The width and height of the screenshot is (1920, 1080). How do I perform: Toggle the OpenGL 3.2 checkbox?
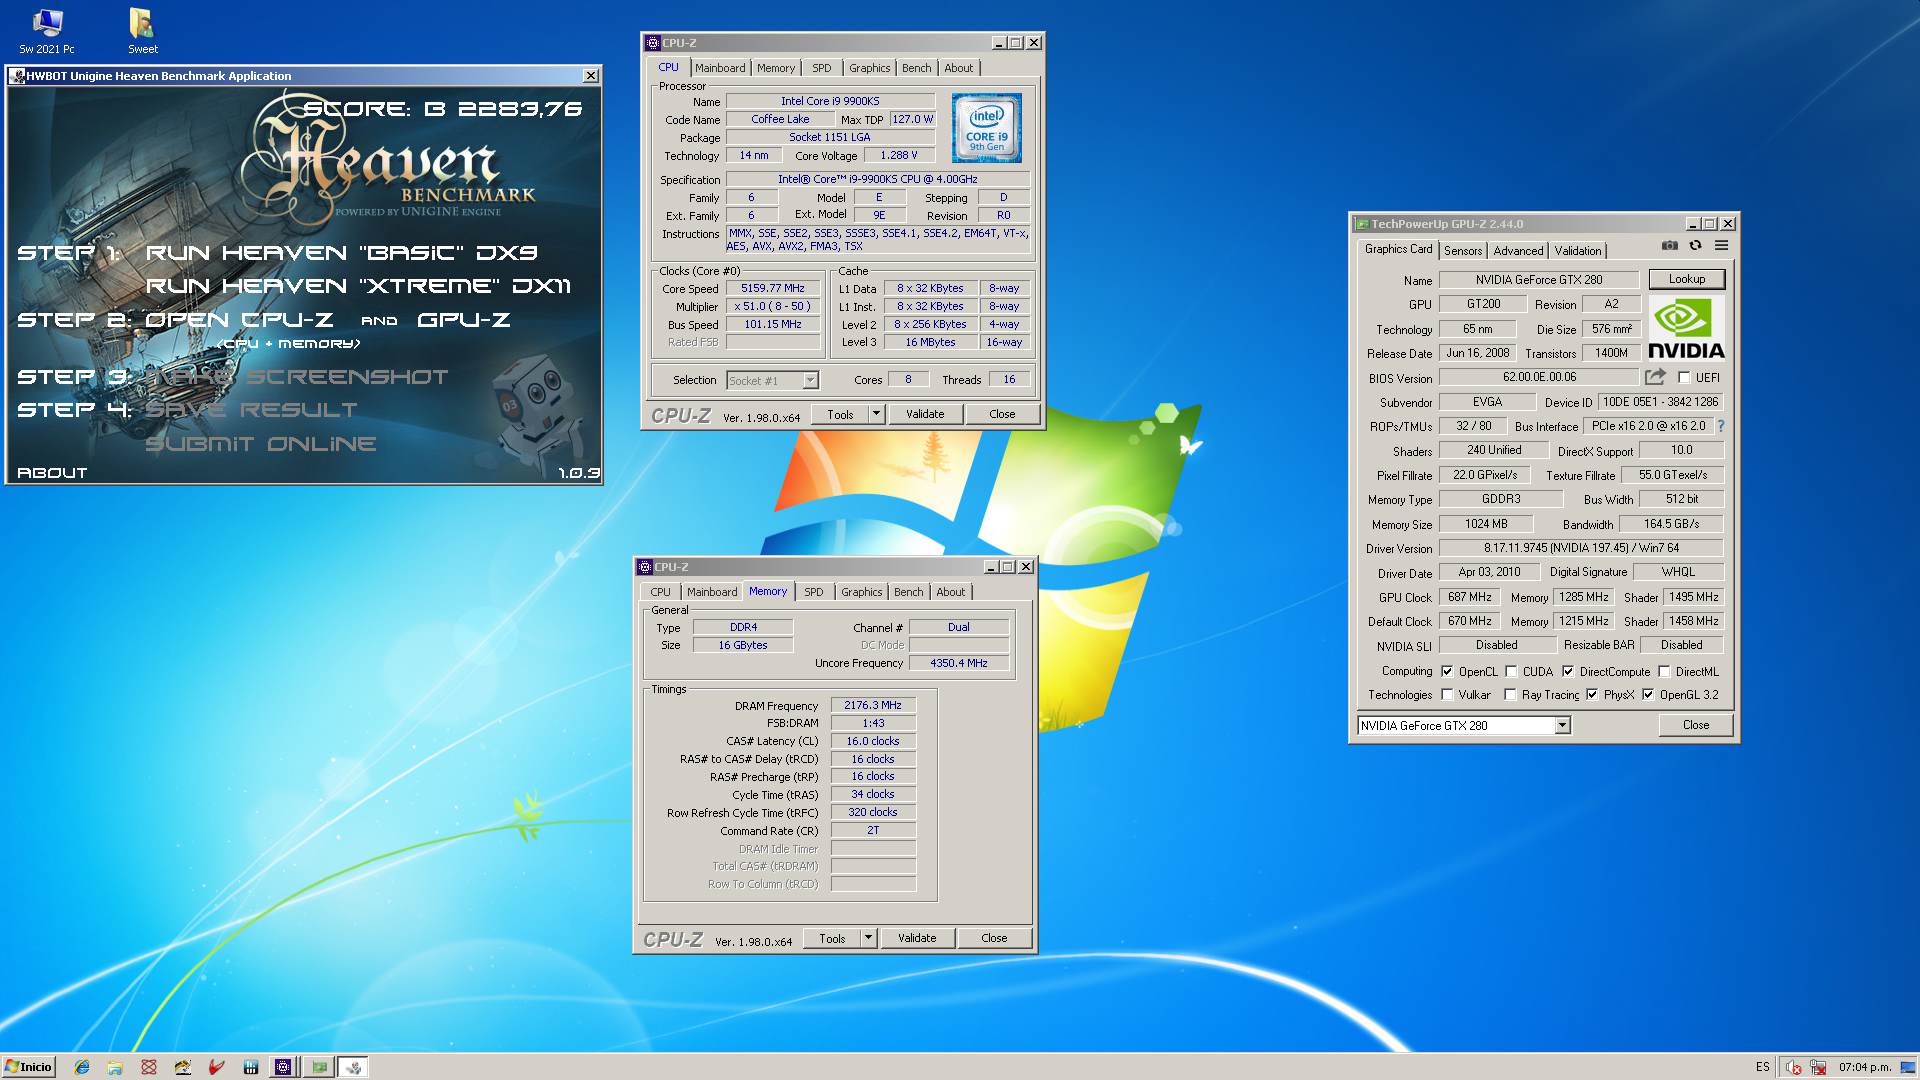1648,695
